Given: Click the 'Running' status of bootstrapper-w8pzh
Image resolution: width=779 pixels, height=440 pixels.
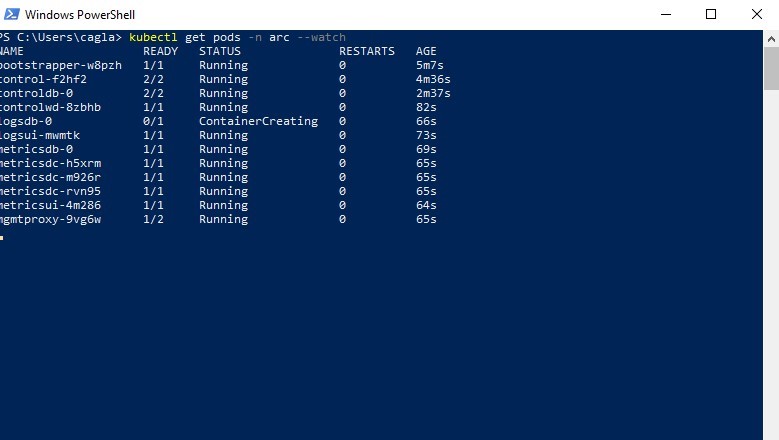Looking at the screenshot, I should [x=224, y=66].
